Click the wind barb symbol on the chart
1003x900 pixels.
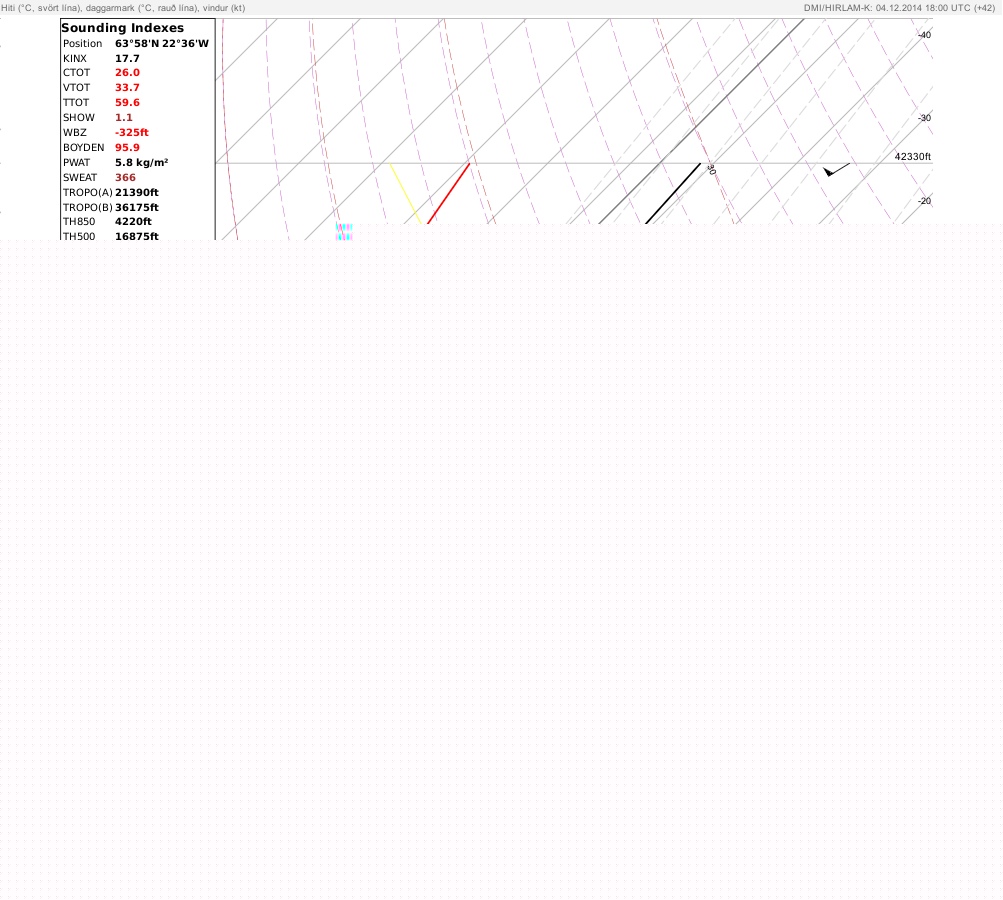[836, 170]
